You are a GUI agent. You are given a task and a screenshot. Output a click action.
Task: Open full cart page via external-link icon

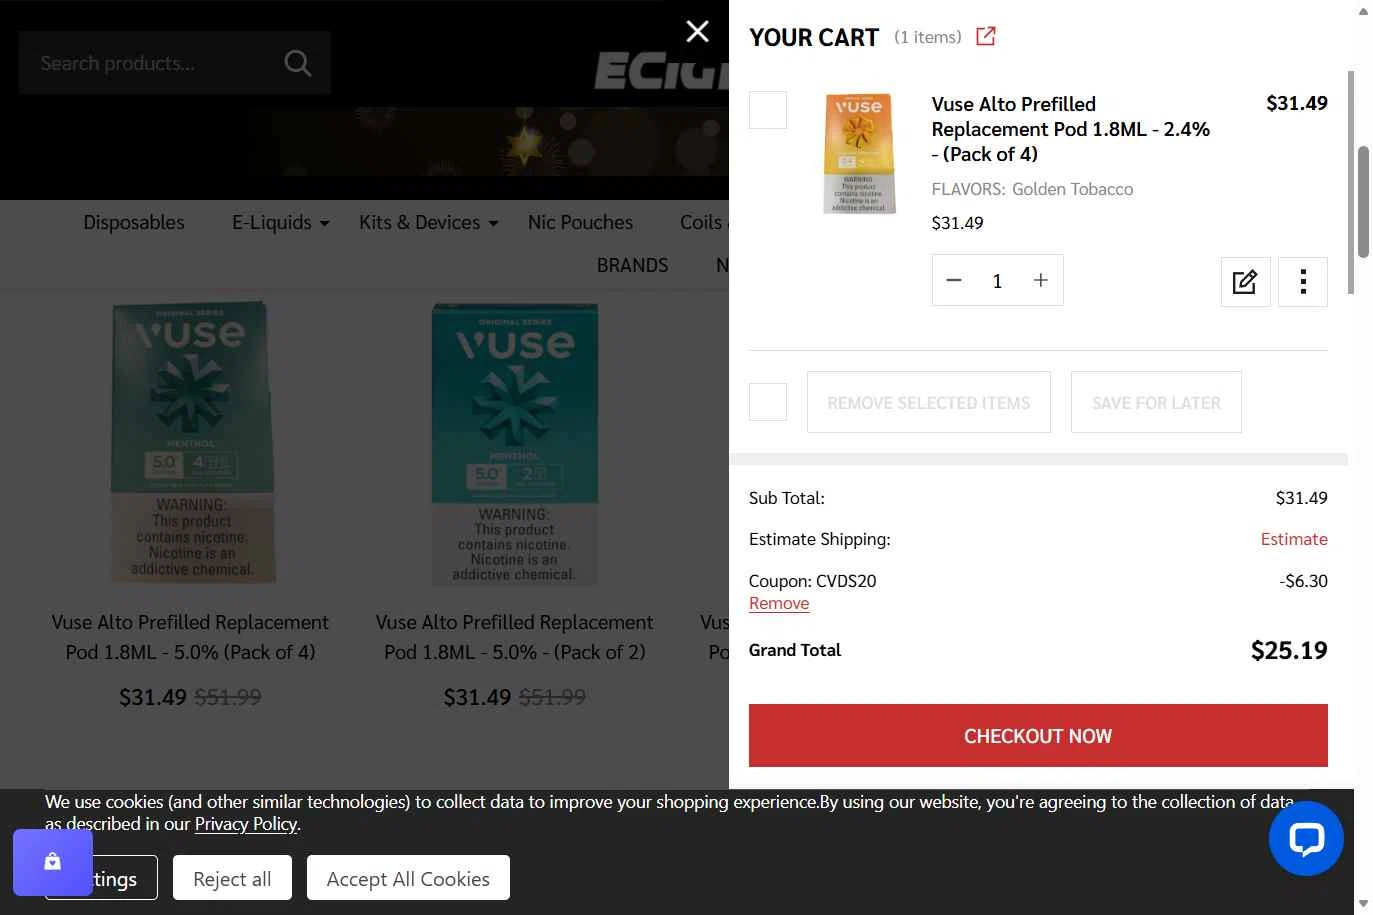(986, 37)
